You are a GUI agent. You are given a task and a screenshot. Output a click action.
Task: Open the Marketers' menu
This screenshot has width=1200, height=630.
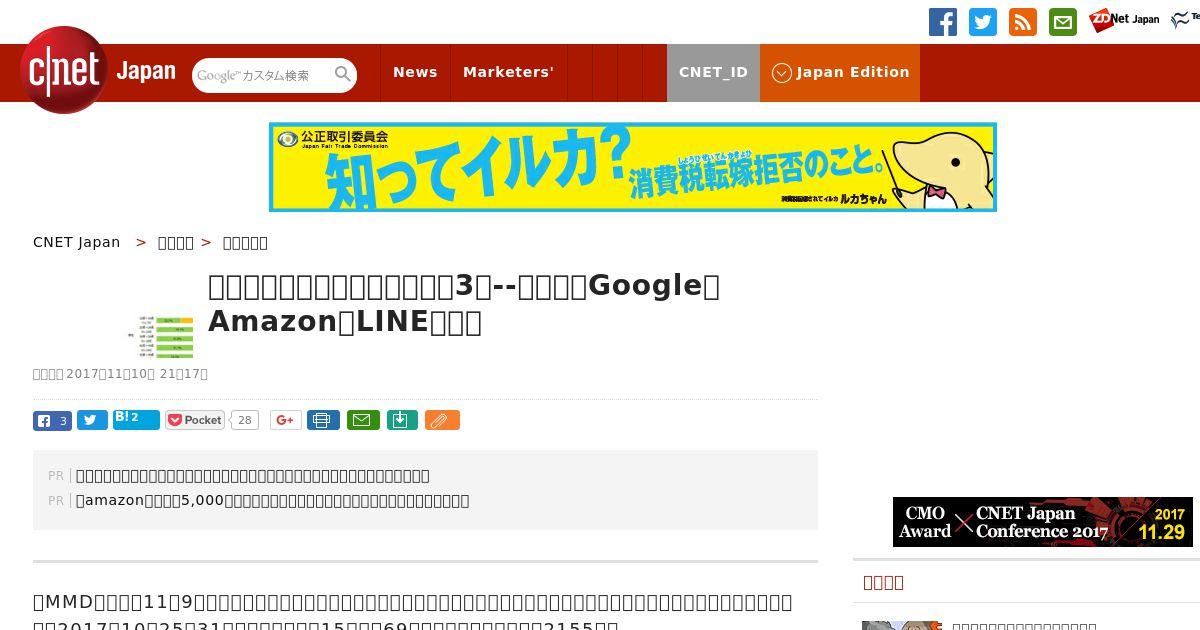(508, 72)
